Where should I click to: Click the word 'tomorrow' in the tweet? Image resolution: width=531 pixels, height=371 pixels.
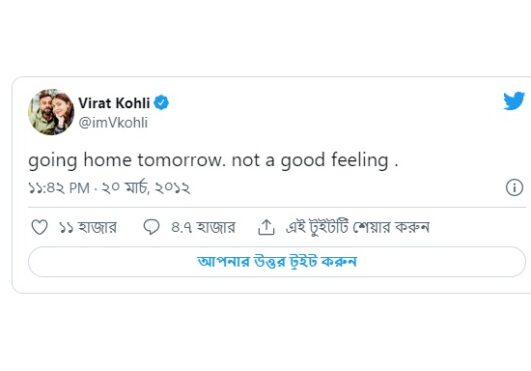coord(181,160)
